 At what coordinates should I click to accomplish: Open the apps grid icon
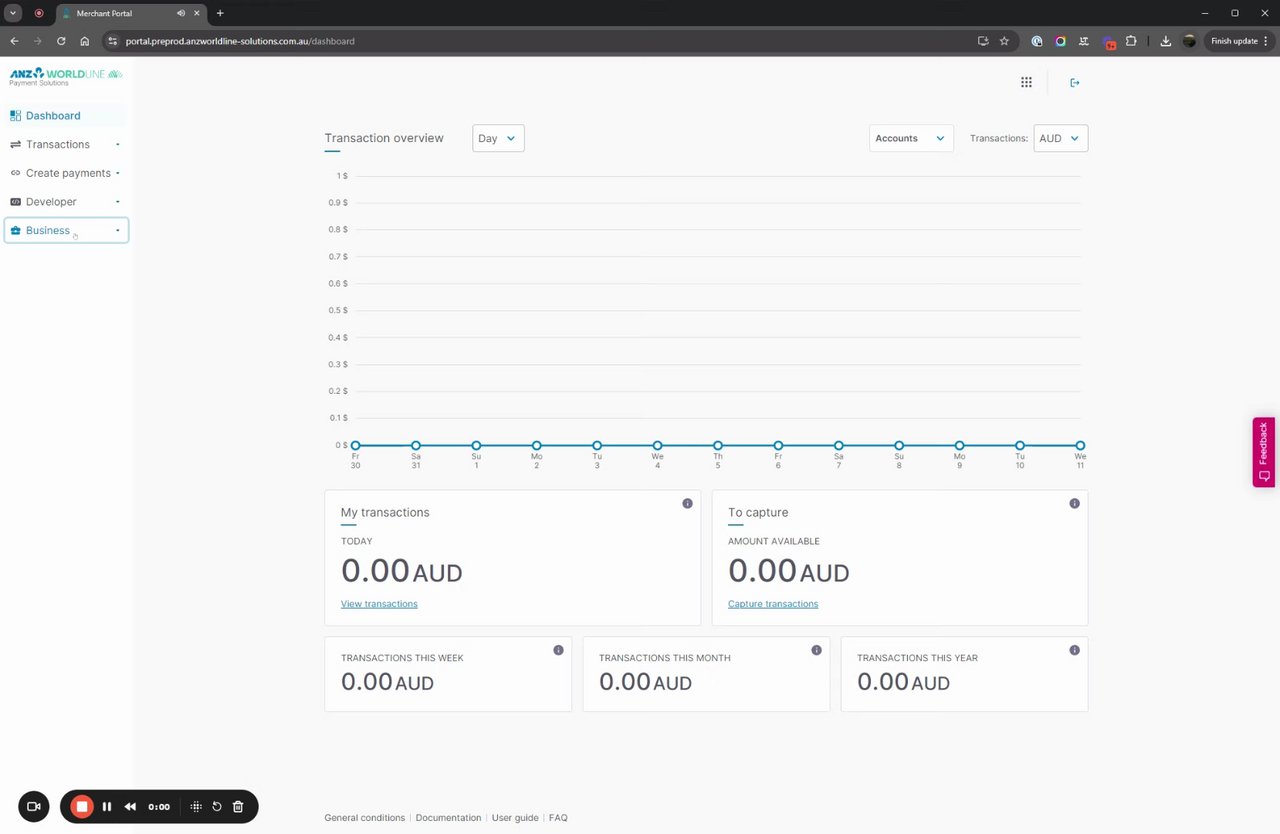(x=1026, y=82)
